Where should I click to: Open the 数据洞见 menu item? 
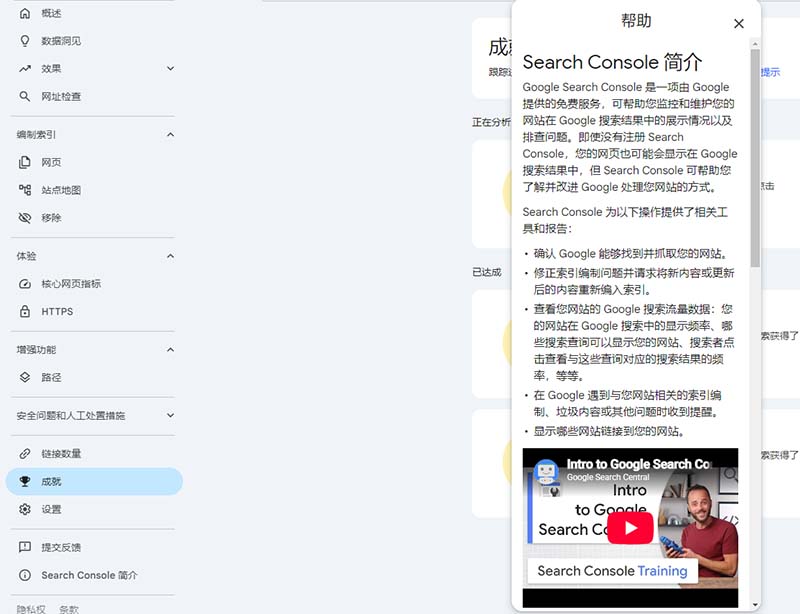click(x=94, y=41)
